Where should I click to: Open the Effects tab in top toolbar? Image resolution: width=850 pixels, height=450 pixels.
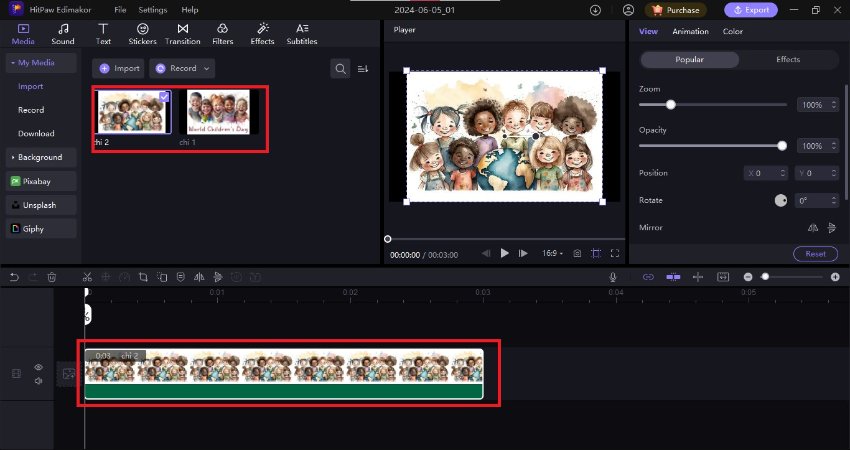pos(262,34)
